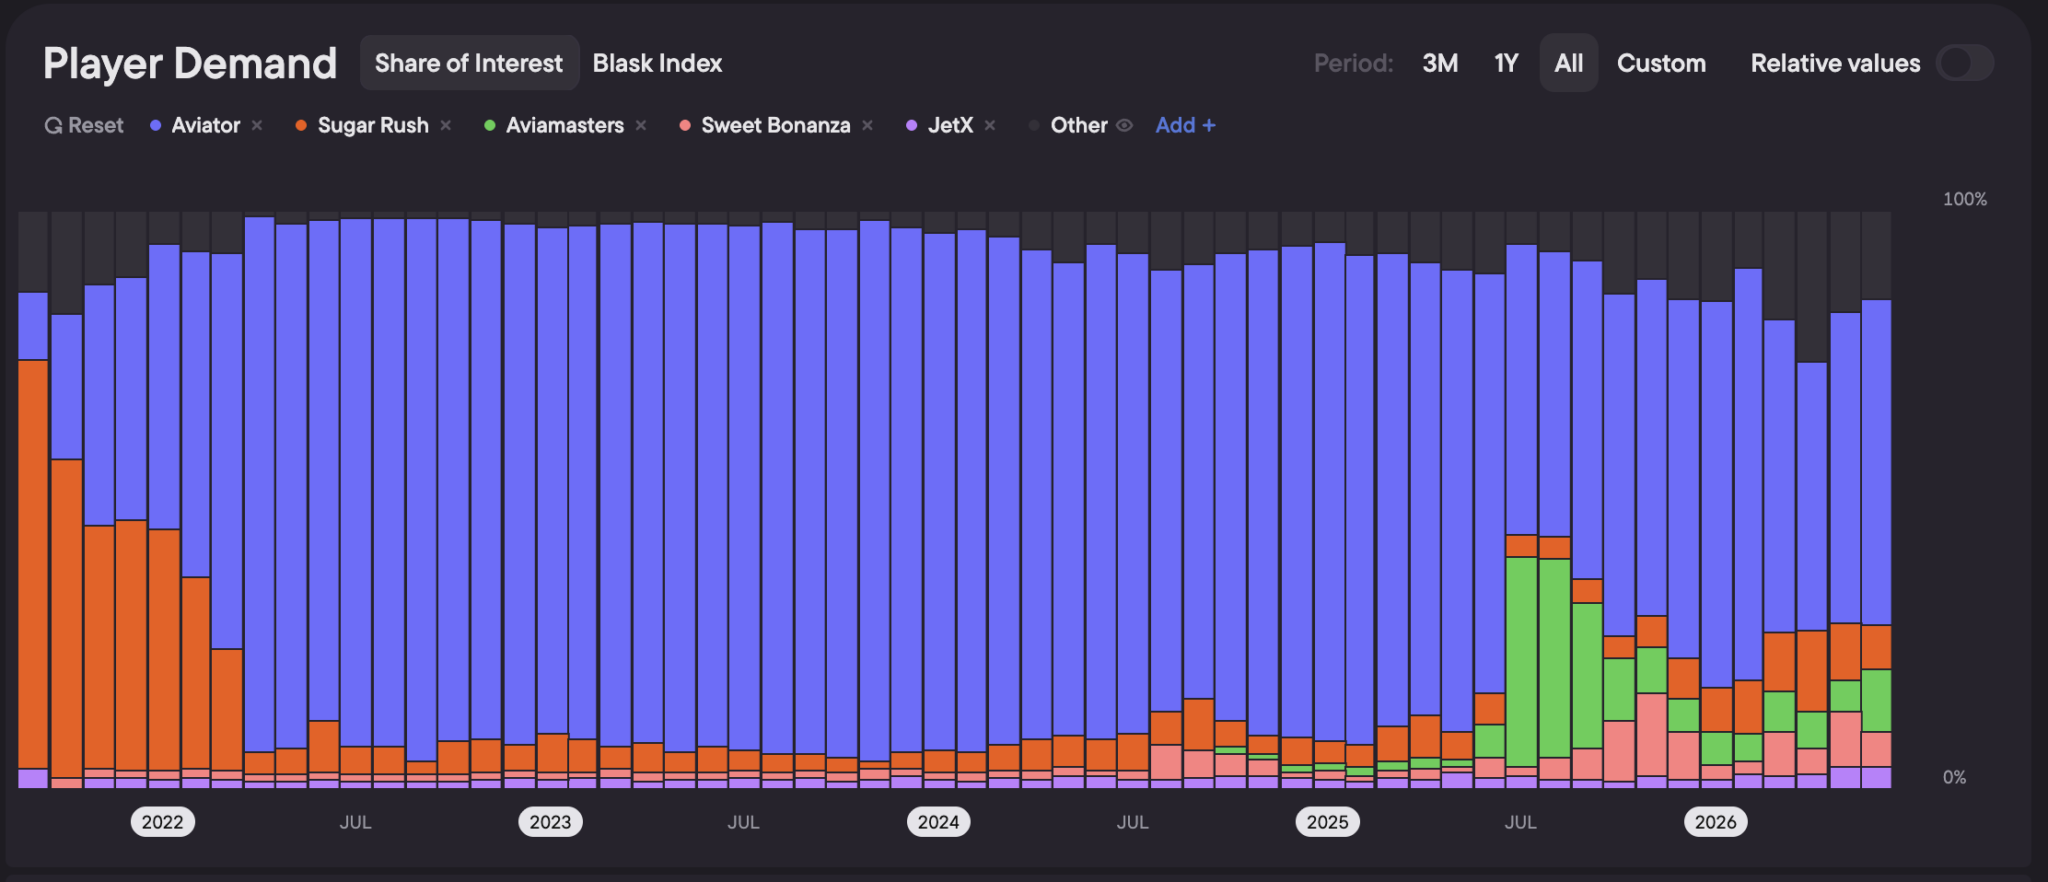
Task: Toggle visibility of Other series
Action: point(1124,125)
